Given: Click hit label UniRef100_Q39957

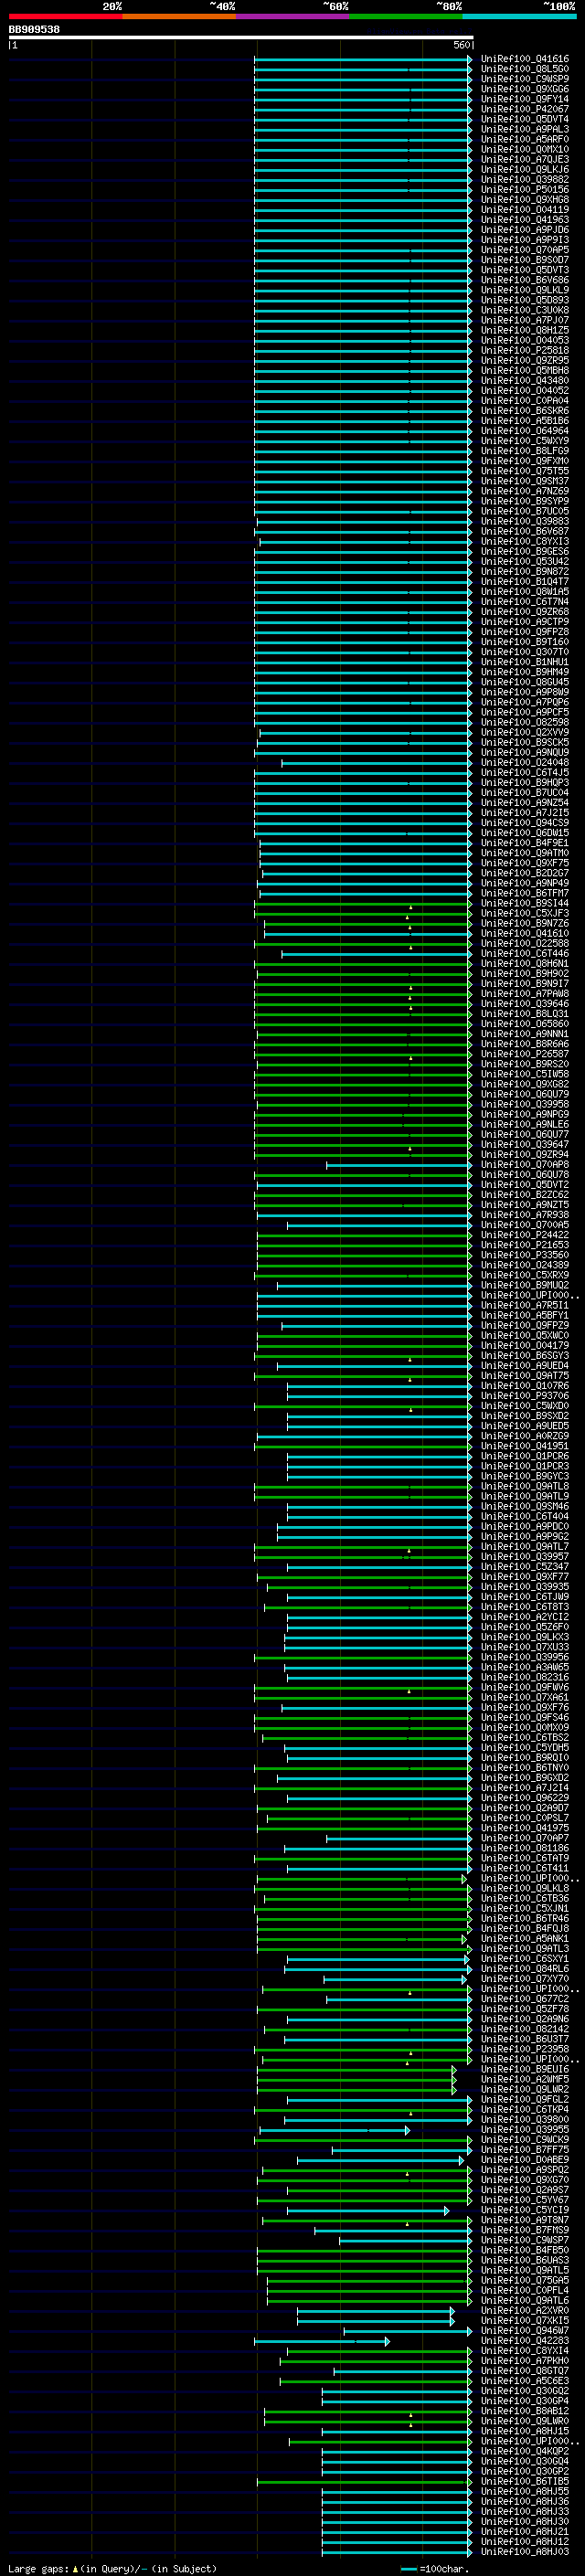Looking at the screenshot, I should (x=525, y=1556).
